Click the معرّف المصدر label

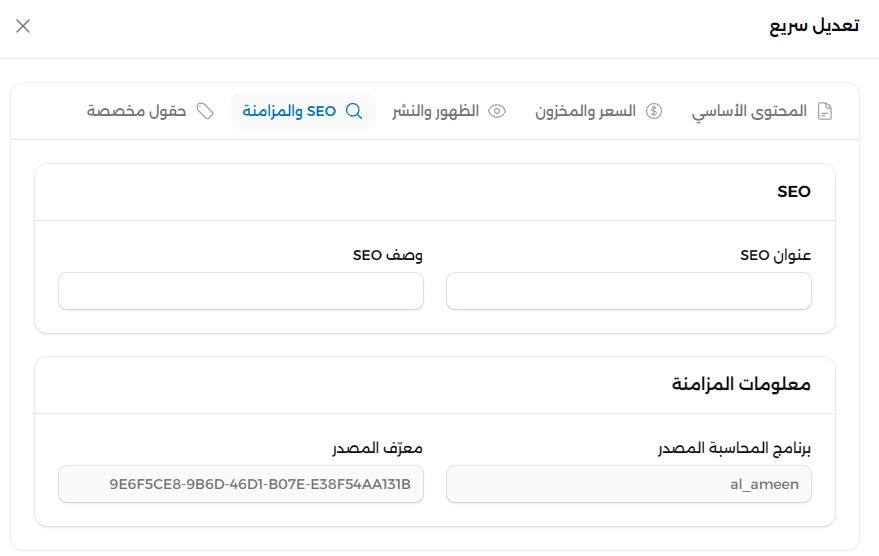tap(377, 448)
